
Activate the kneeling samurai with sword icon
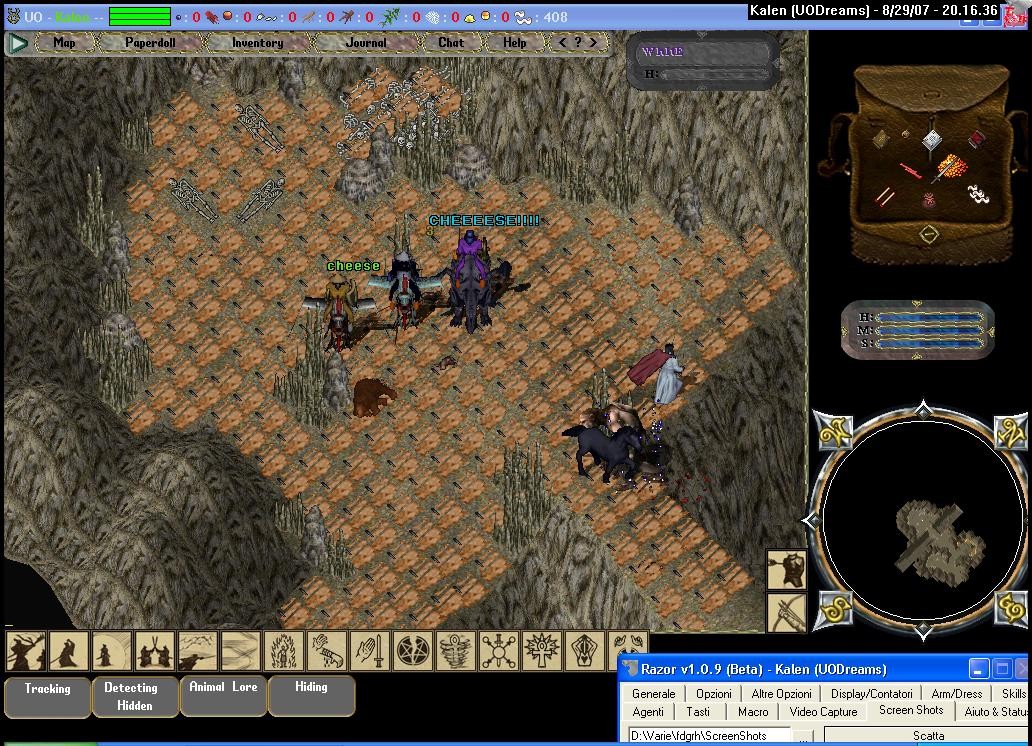[x=68, y=651]
